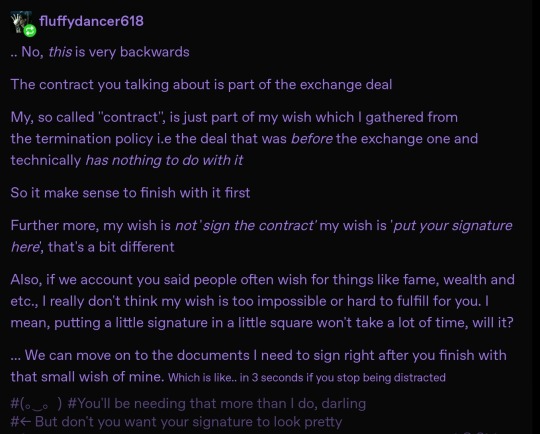
Task: Select the "You'll be needing that more" tag
Action: 217,404
